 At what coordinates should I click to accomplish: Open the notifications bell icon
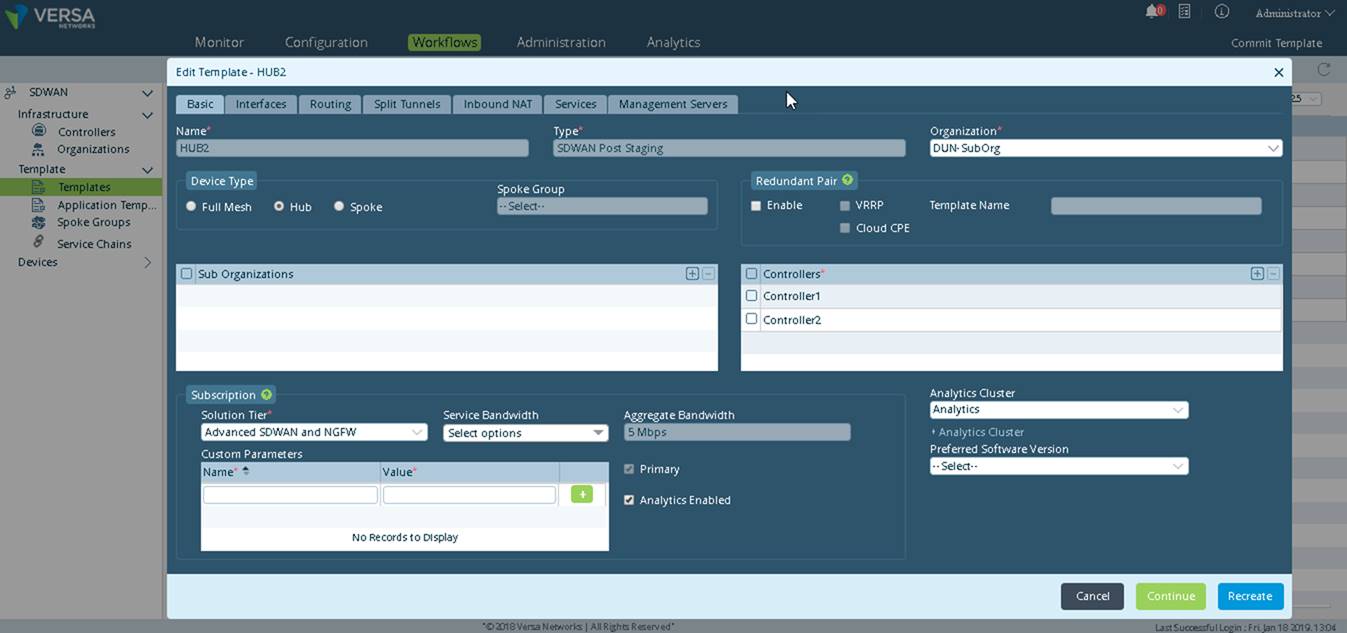pyautogui.click(x=1153, y=12)
